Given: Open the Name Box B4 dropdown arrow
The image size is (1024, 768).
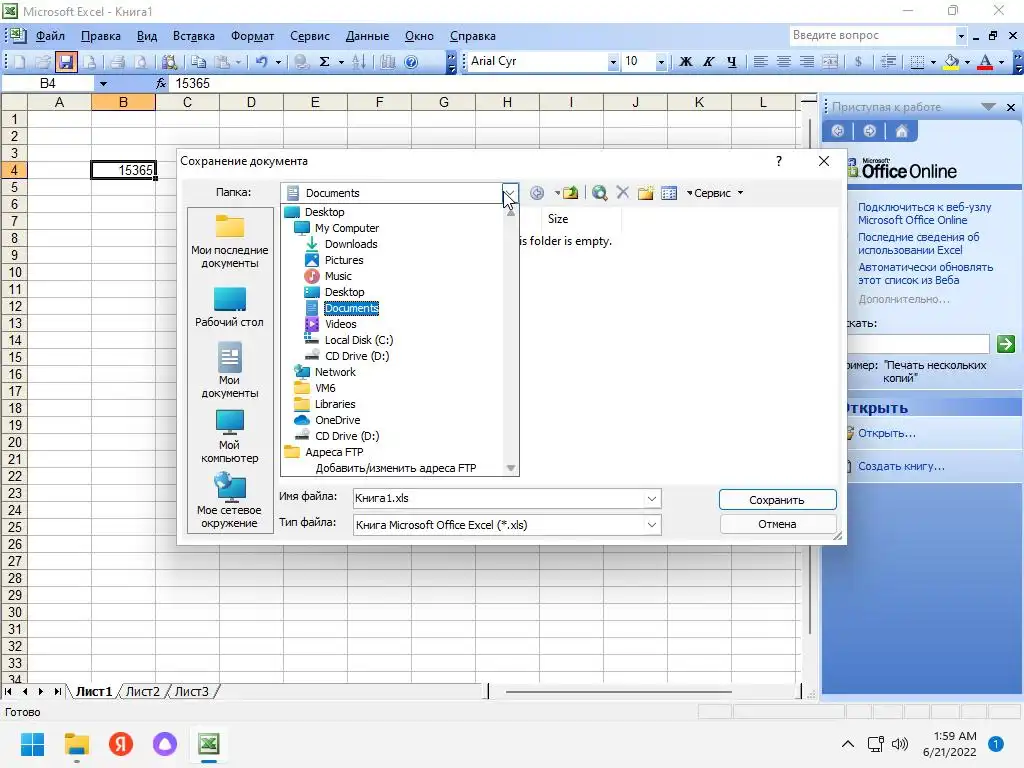Looking at the screenshot, I should 103,84.
